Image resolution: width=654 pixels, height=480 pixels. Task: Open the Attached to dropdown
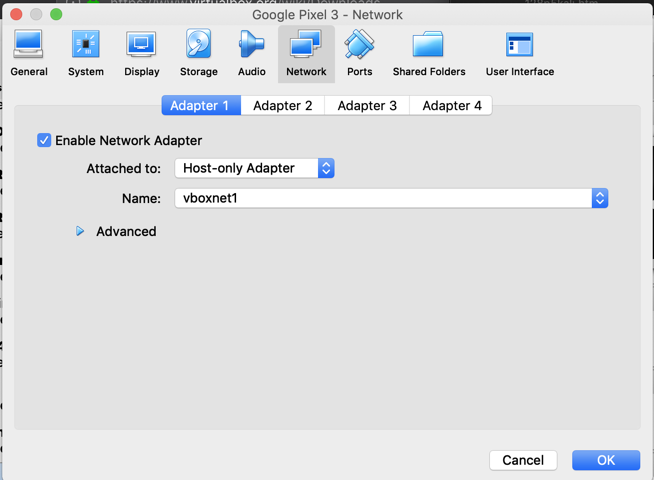point(254,168)
